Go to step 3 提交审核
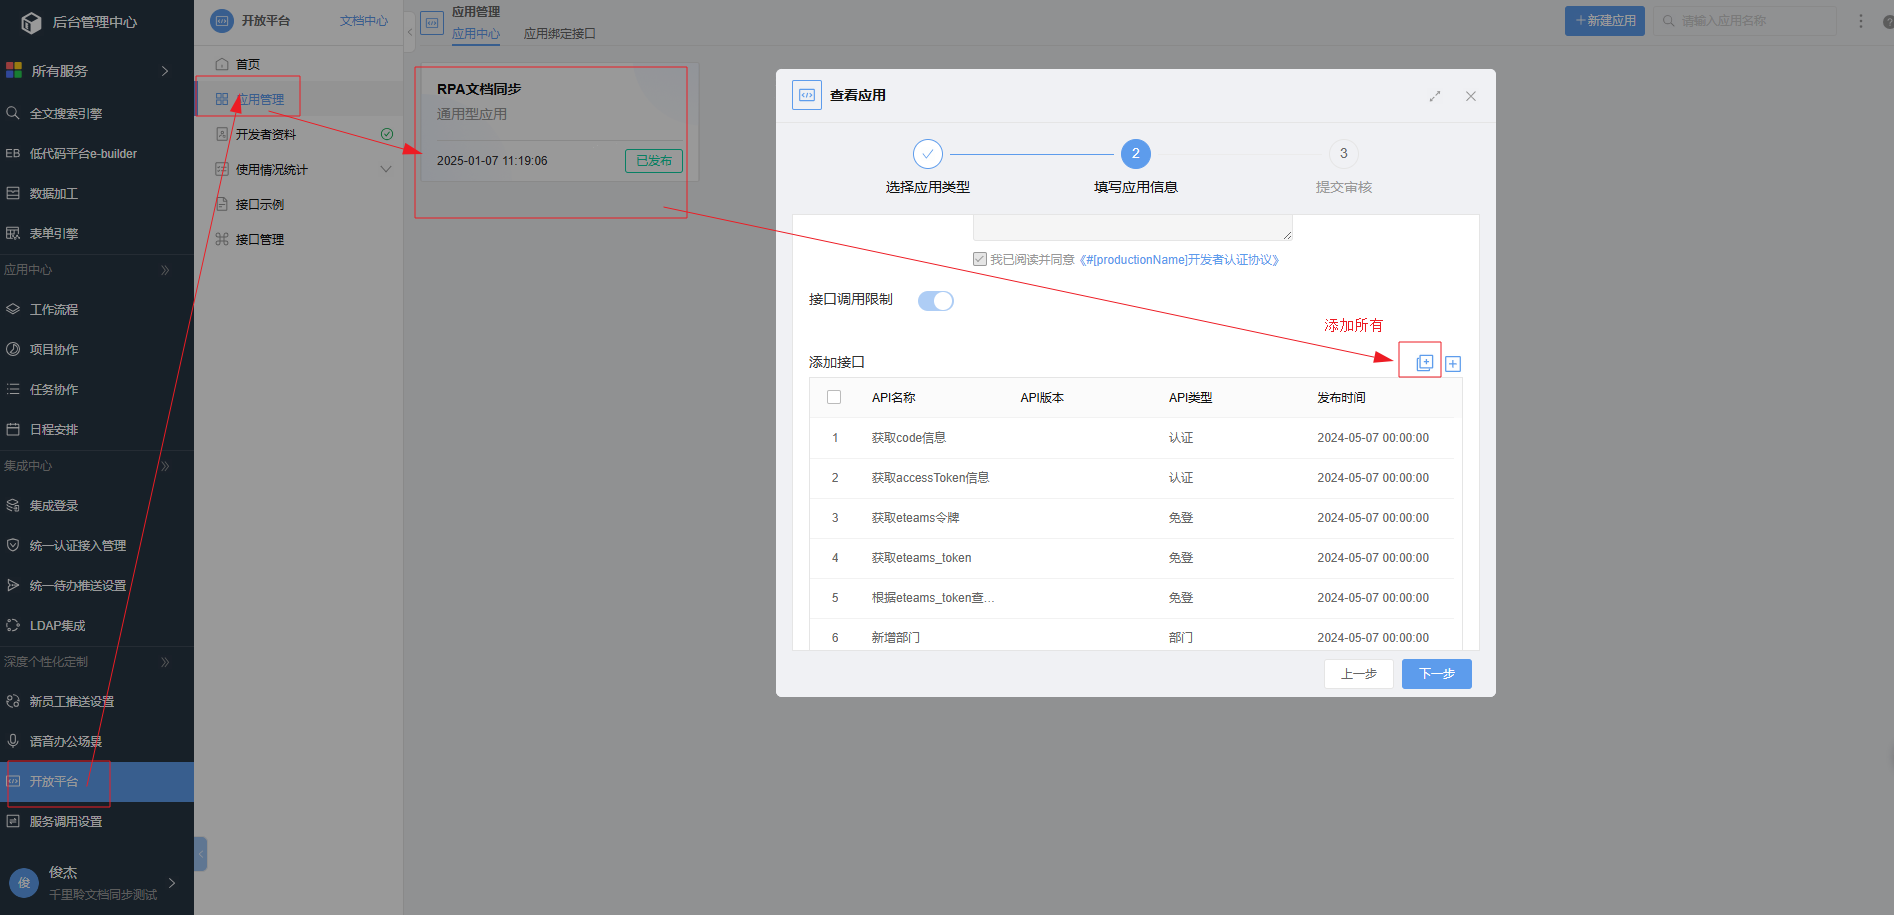Viewport: 1894px width, 915px height. (x=1344, y=167)
